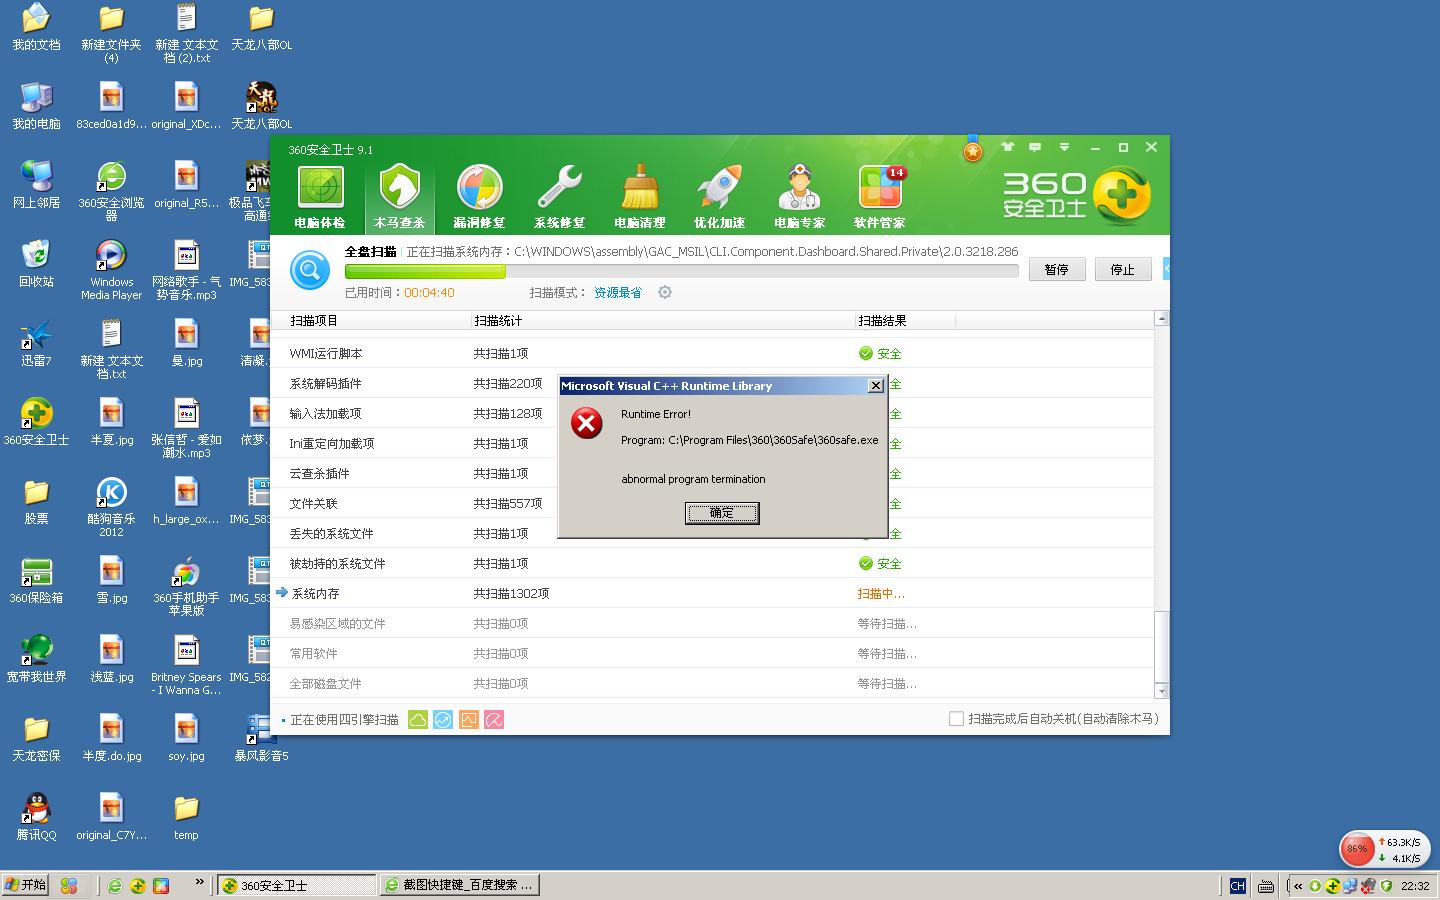The height and width of the screenshot is (900, 1440).
Task: Open 电脑清理 broom icon
Action: tap(639, 197)
